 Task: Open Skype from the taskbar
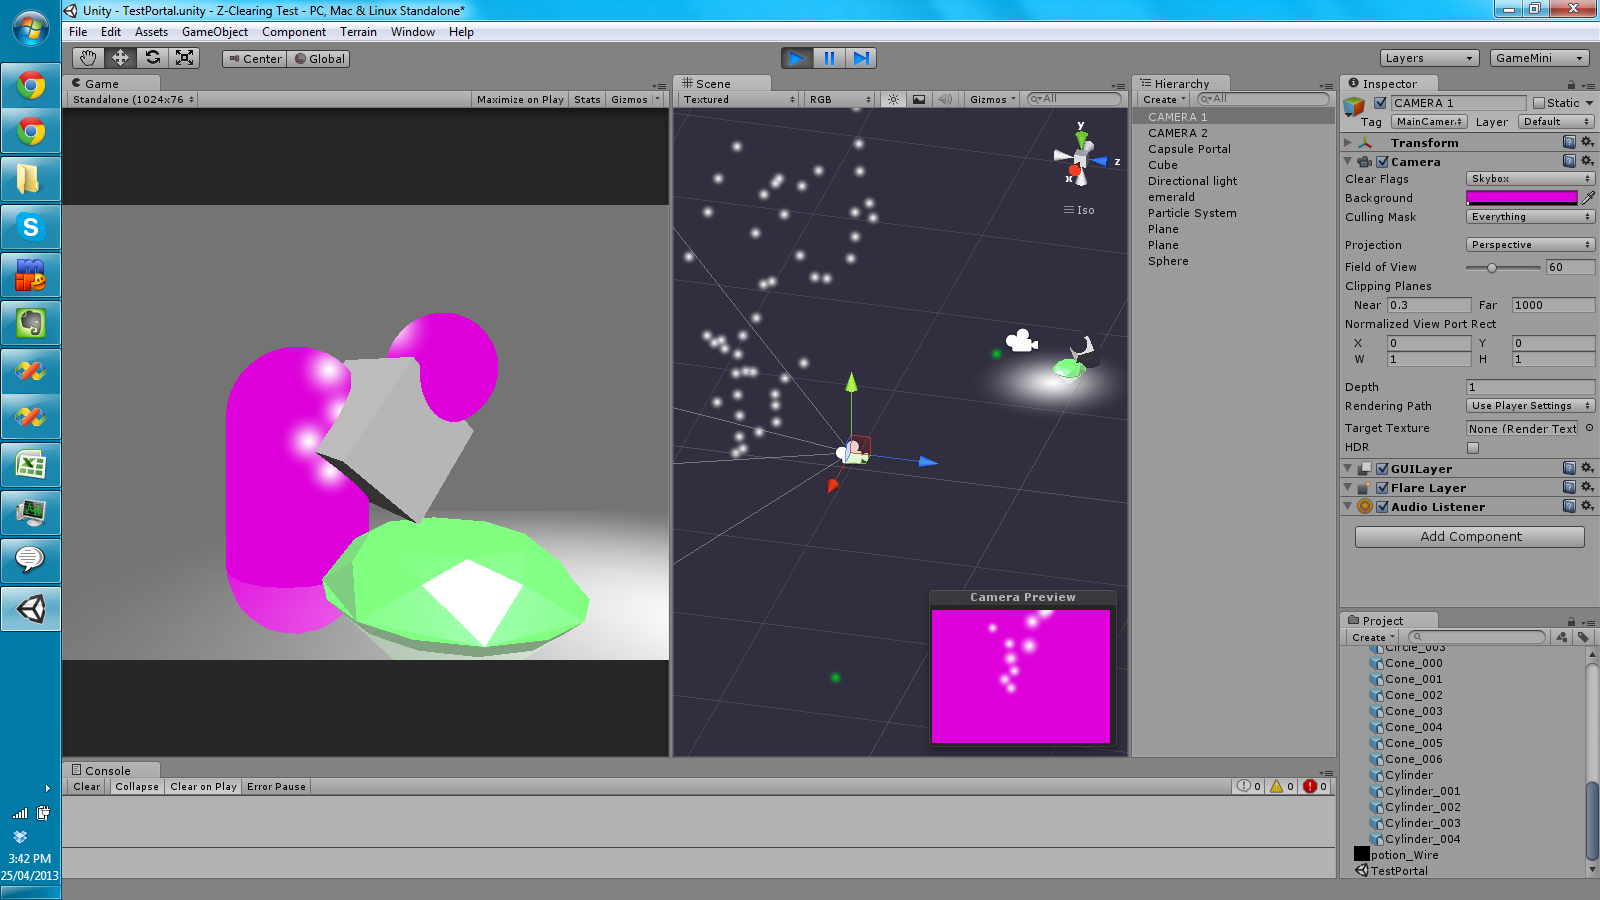(x=31, y=227)
